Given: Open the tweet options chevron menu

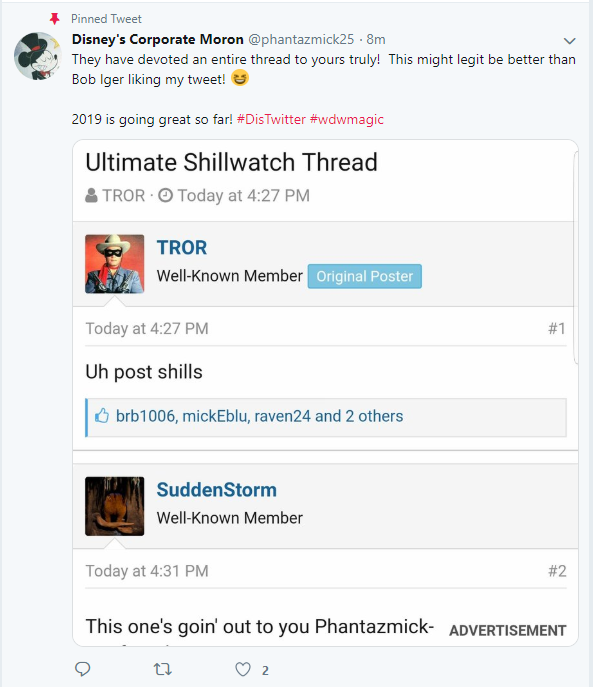Looking at the screenshot, I should tap(569, 41).
